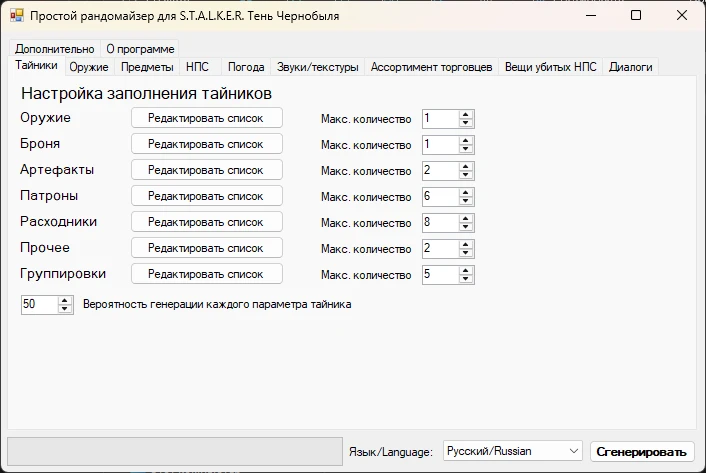
Task: Select the Тайники tab
Action: pos(36,65)
